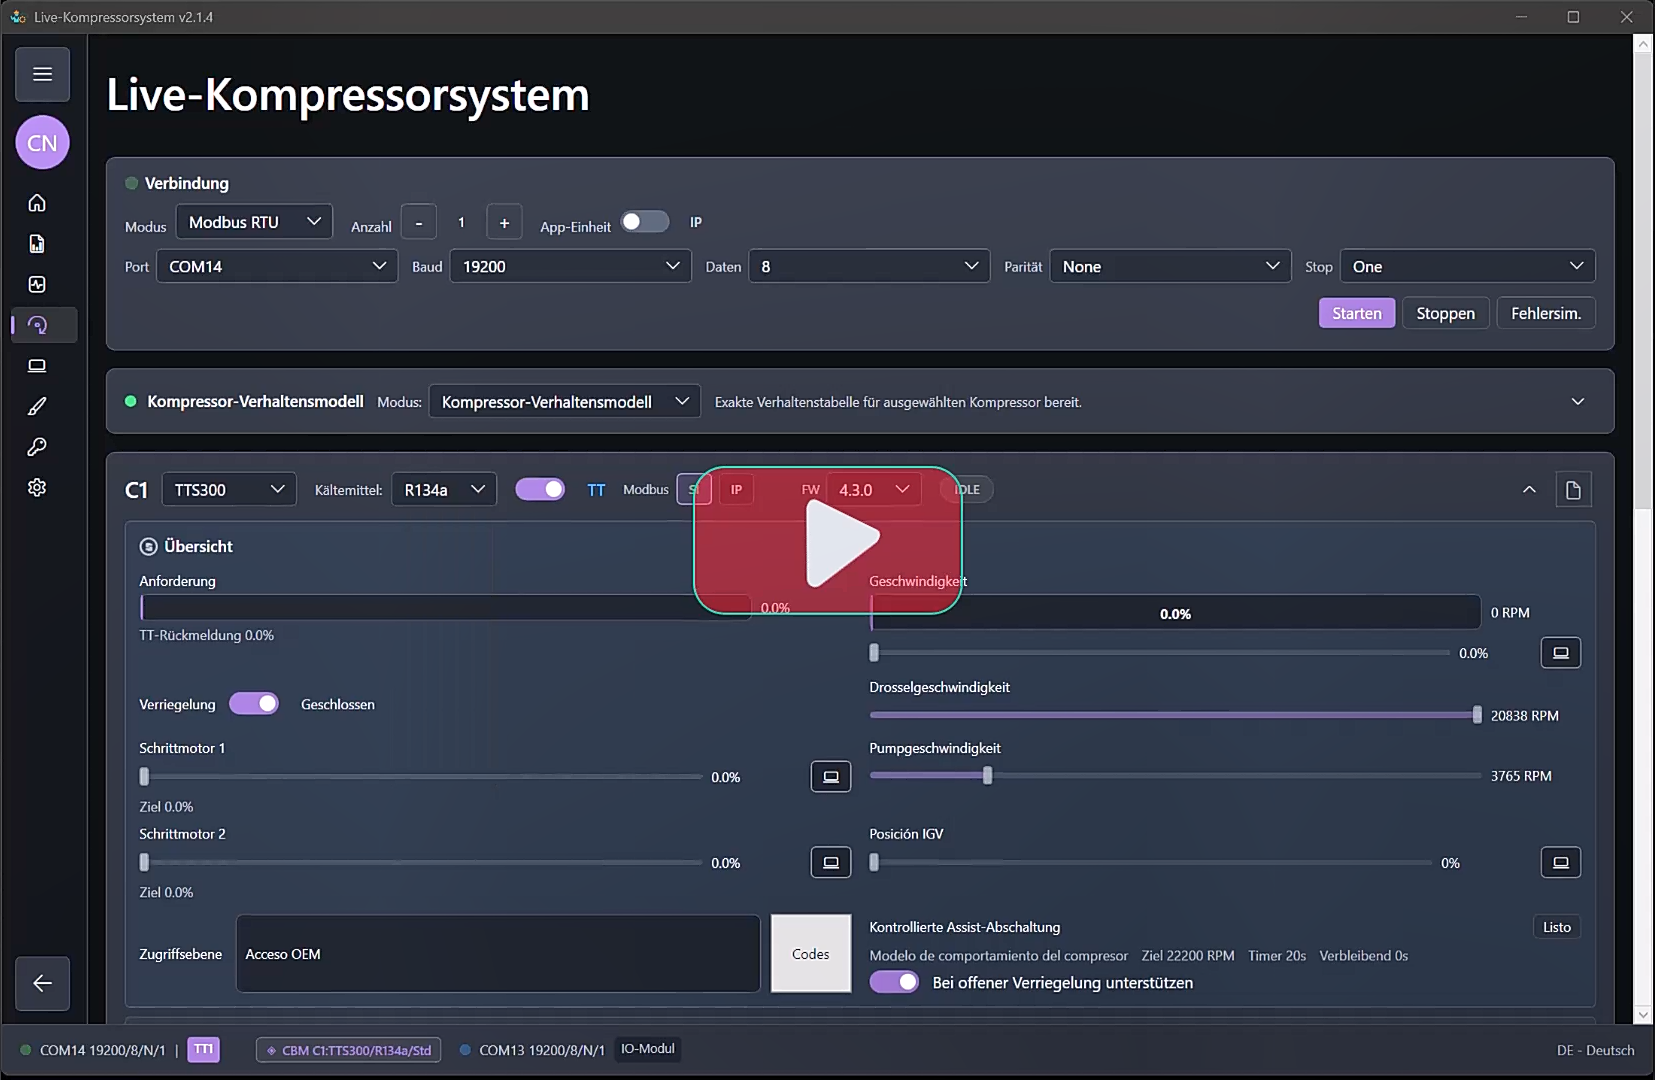Open the Modus Modbus RTU dropdown

click(x=254, y=222)
